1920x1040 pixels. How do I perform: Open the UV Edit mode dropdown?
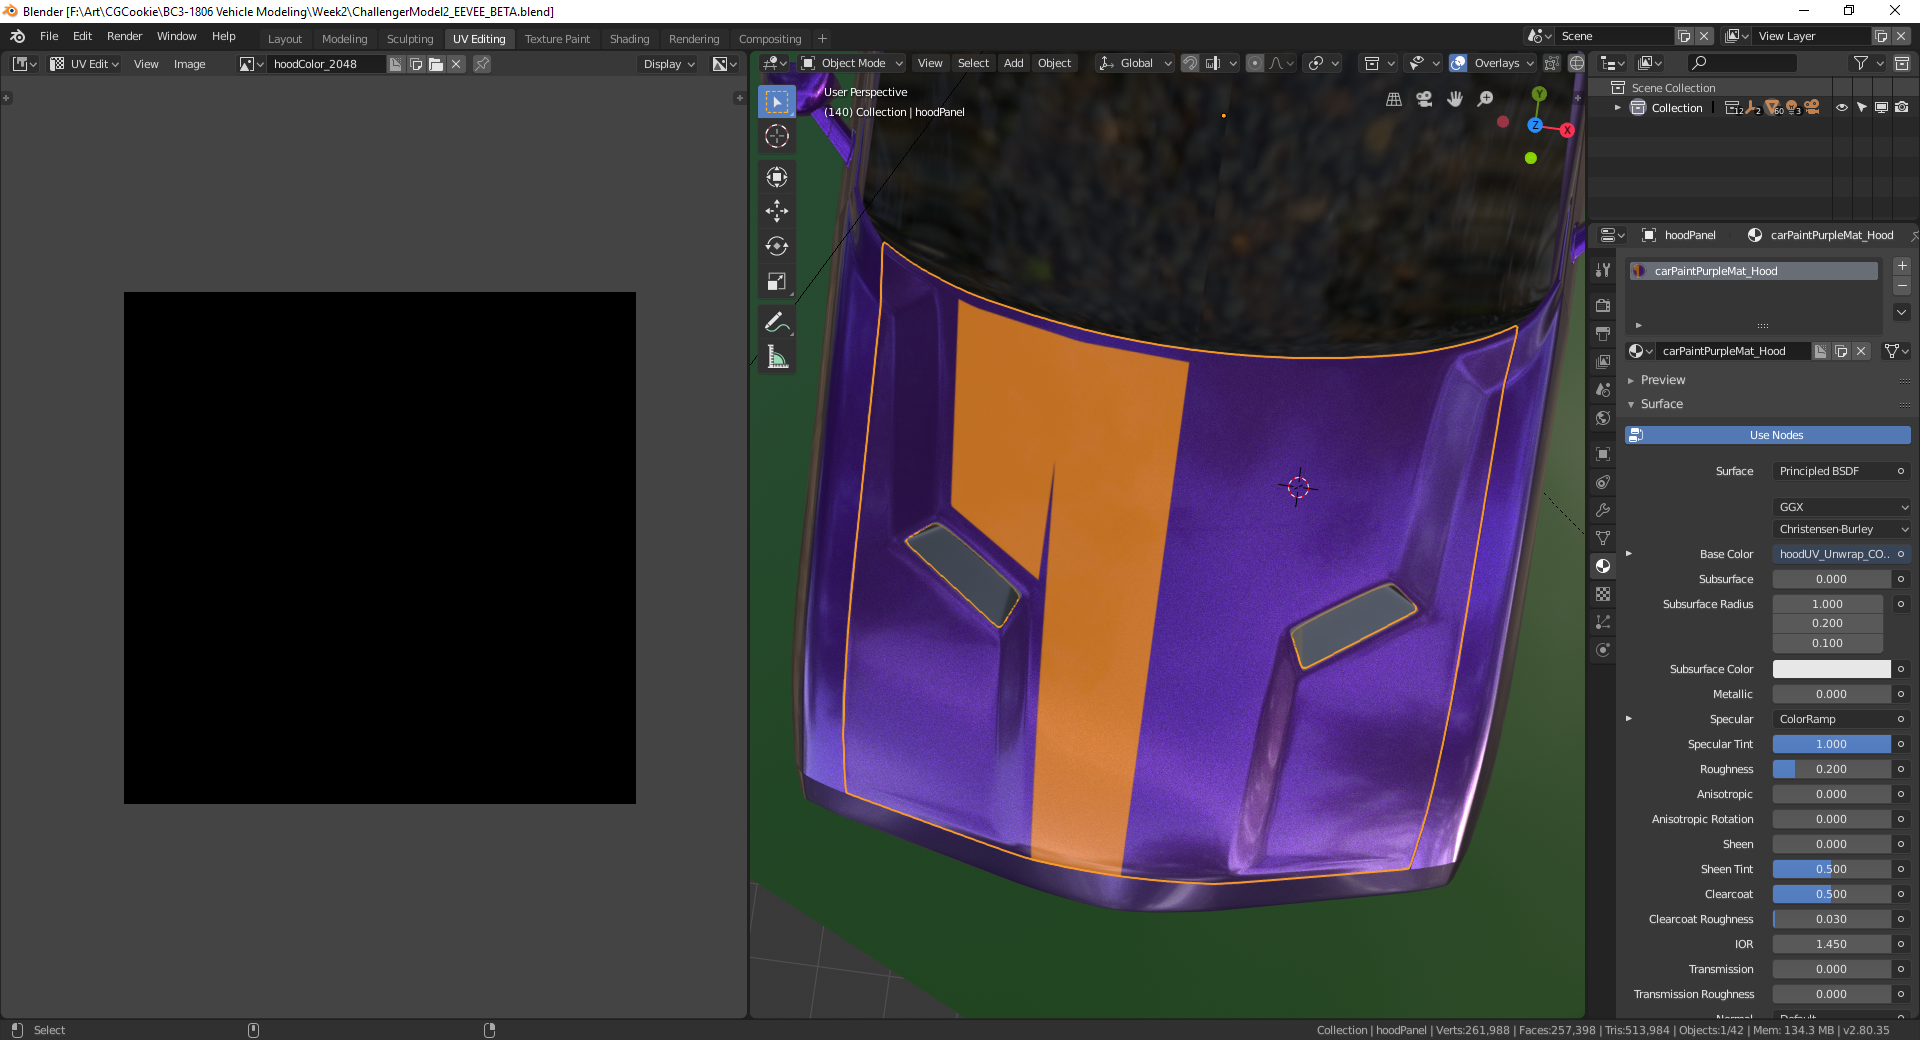(85, 64)
